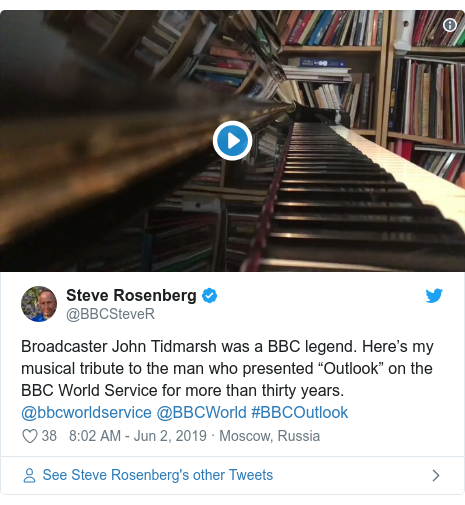Click the like count of 38
This screenshot has height=505, width=465.
[49, 436]
